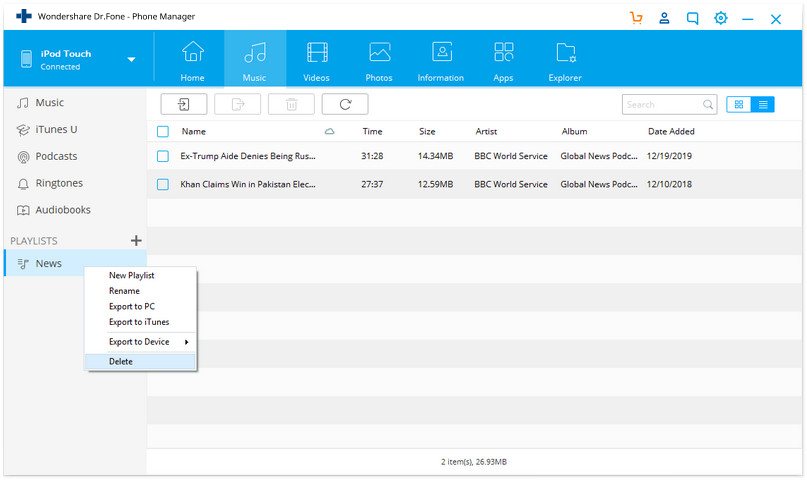
Task: Sort by the Time column header
Action: click(x=372, y=132)
